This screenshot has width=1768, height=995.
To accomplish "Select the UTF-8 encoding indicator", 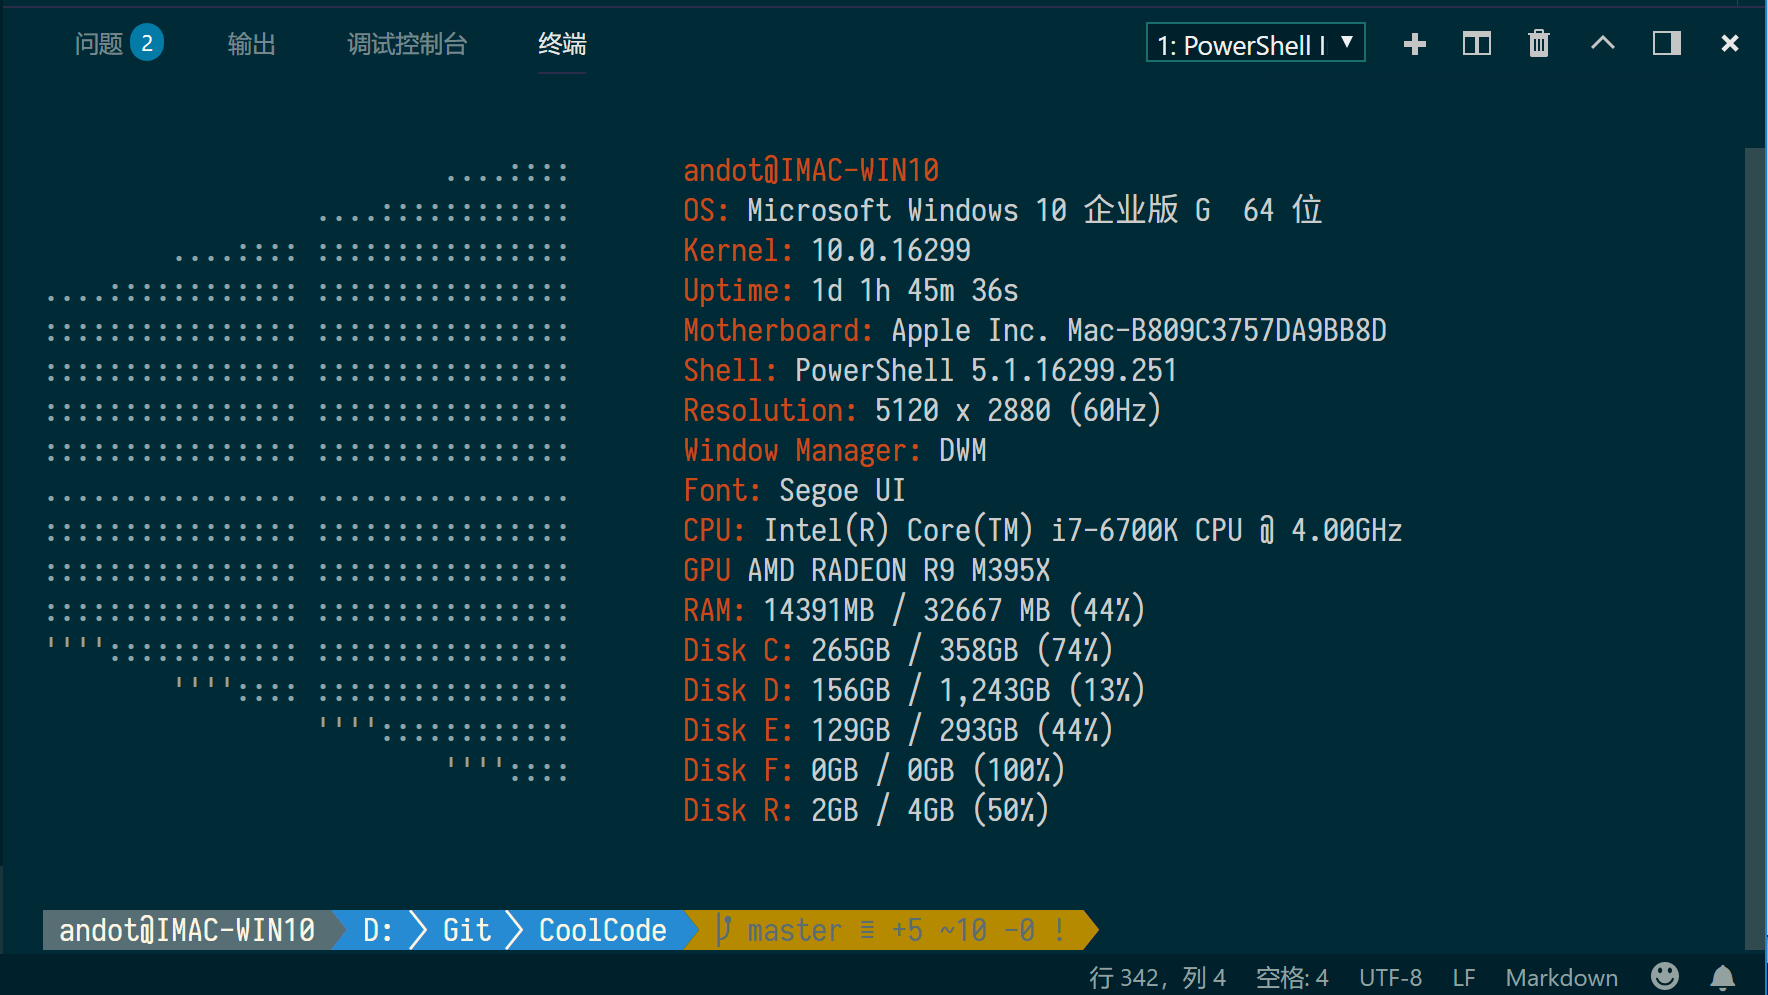I will (1390, 977).
